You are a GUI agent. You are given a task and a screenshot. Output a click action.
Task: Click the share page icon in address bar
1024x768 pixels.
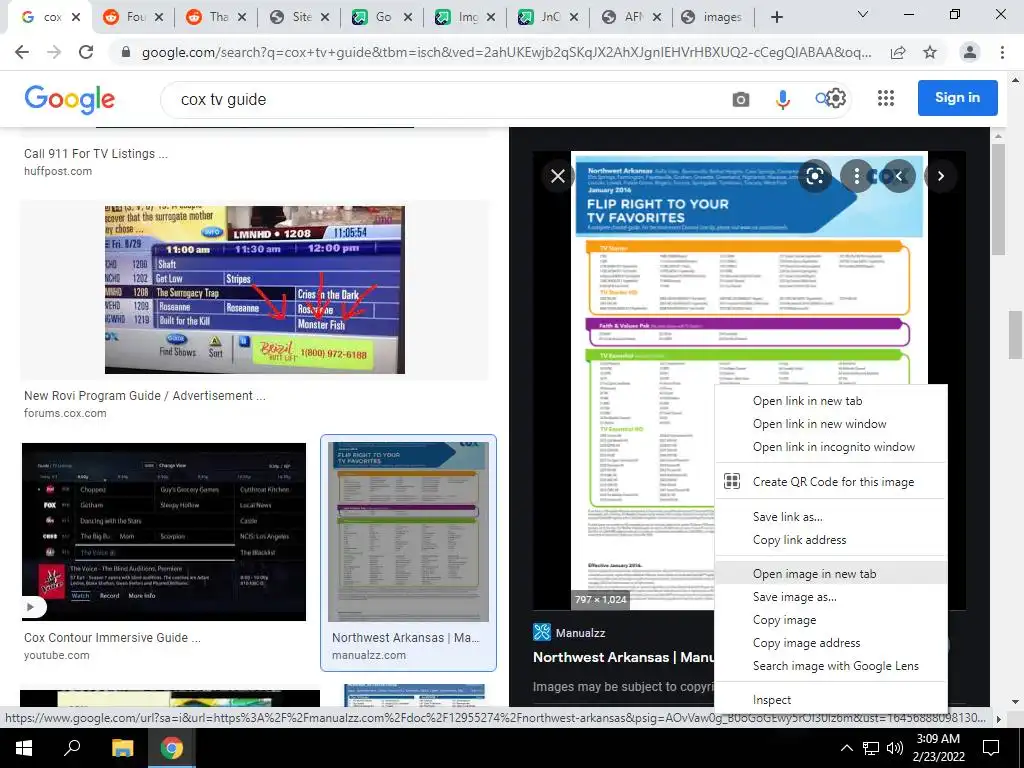(898, 53)
